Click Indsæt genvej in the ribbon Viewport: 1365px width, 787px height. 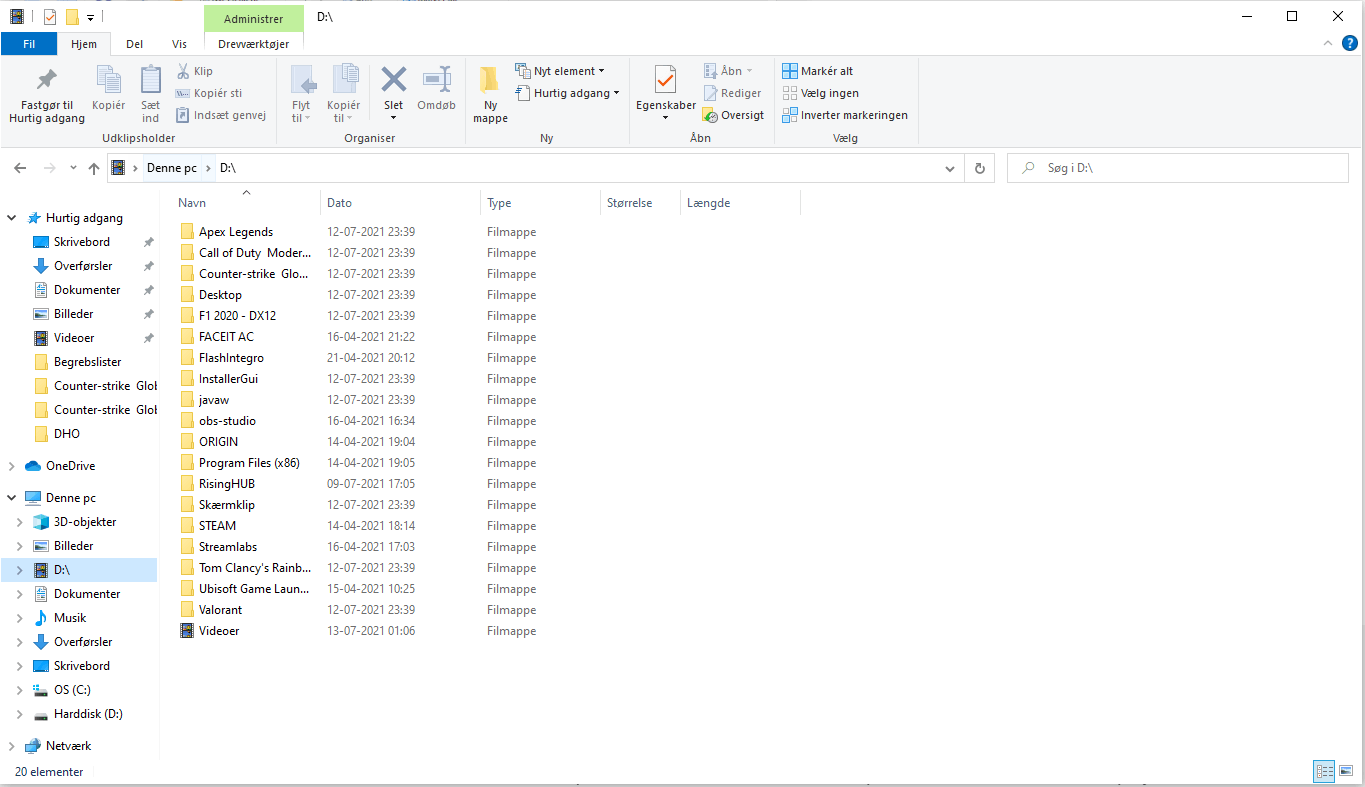[x=221, y=115]
